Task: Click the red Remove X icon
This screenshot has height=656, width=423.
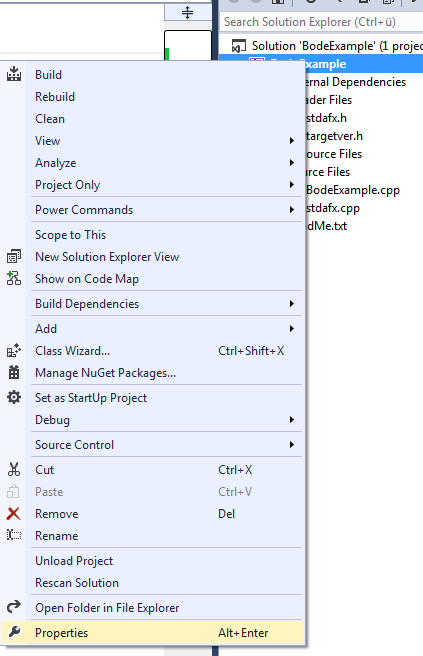Action: click(x=13, y=513)
